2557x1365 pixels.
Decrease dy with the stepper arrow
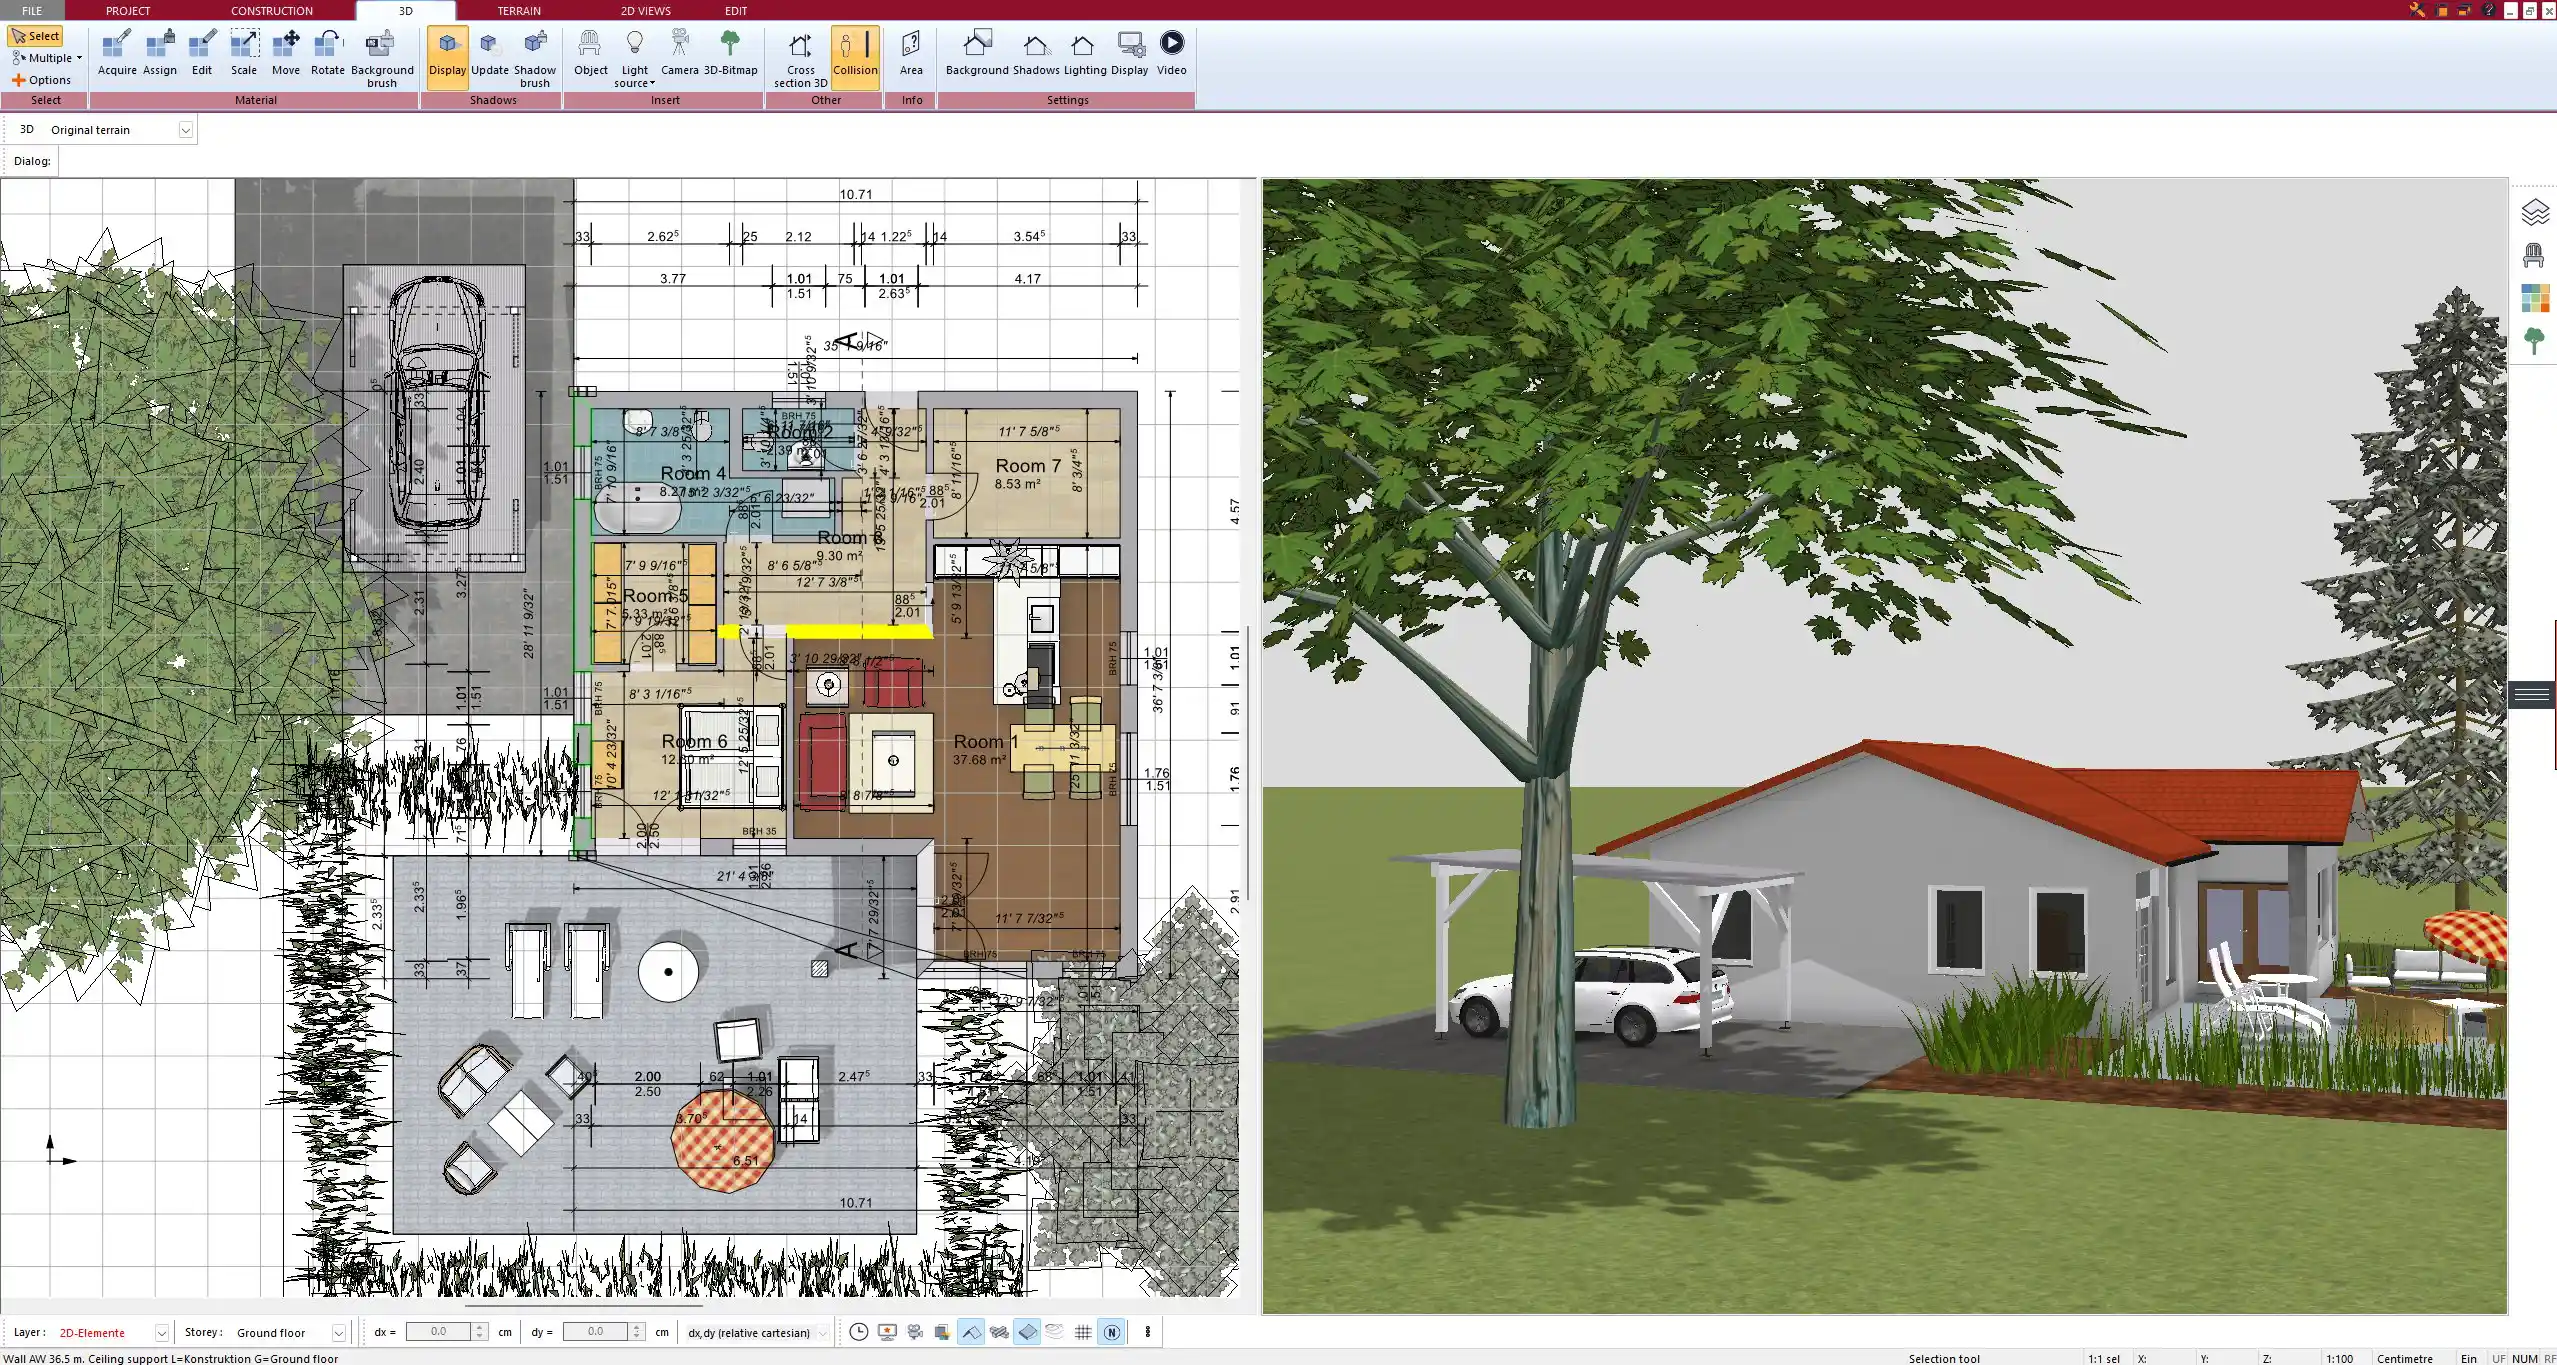[638, 1337]
